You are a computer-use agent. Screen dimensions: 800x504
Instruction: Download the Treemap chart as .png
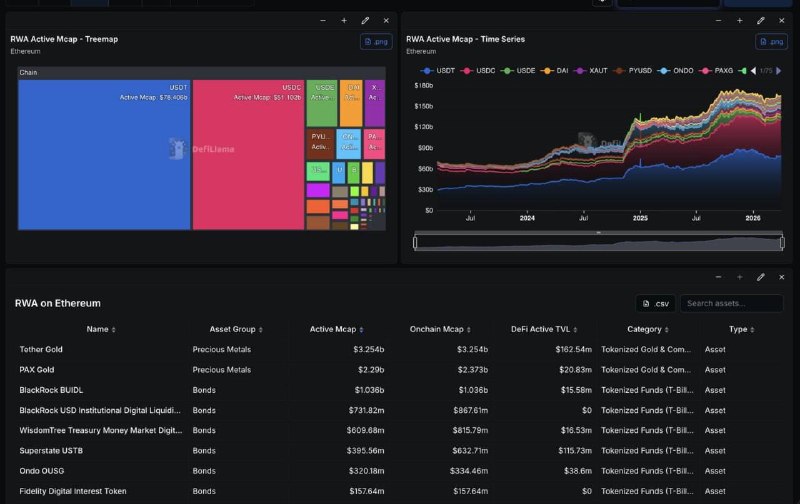pyautogui.click(x=376, y=41)
